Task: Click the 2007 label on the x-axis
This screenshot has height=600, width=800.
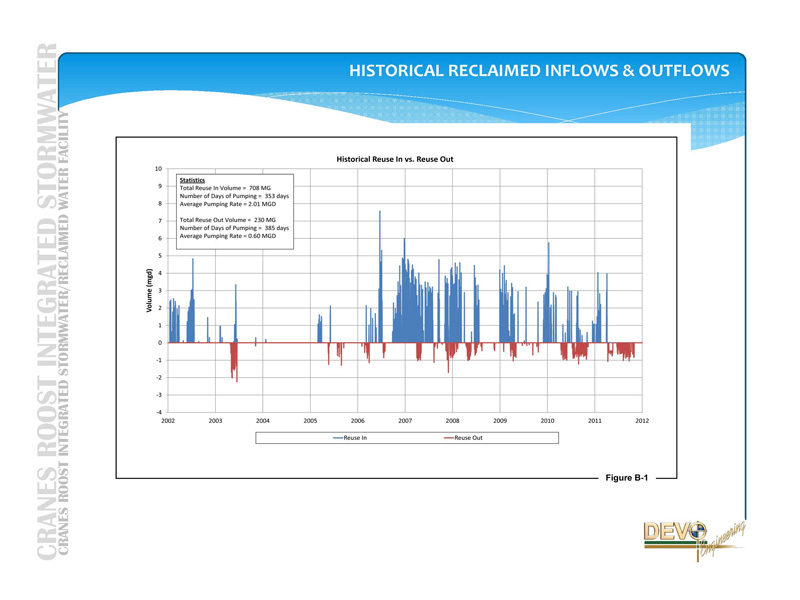Action: 405,421
